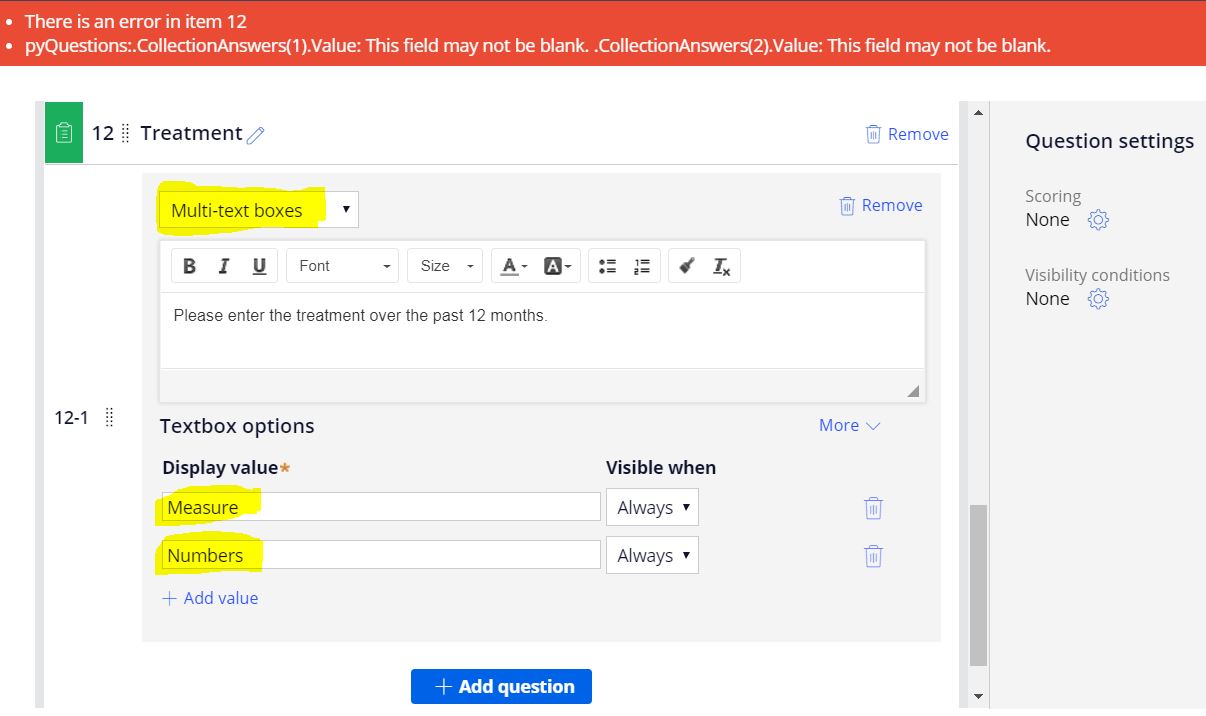Remove question 12-1 using its Remove link

tap(880, 205)
